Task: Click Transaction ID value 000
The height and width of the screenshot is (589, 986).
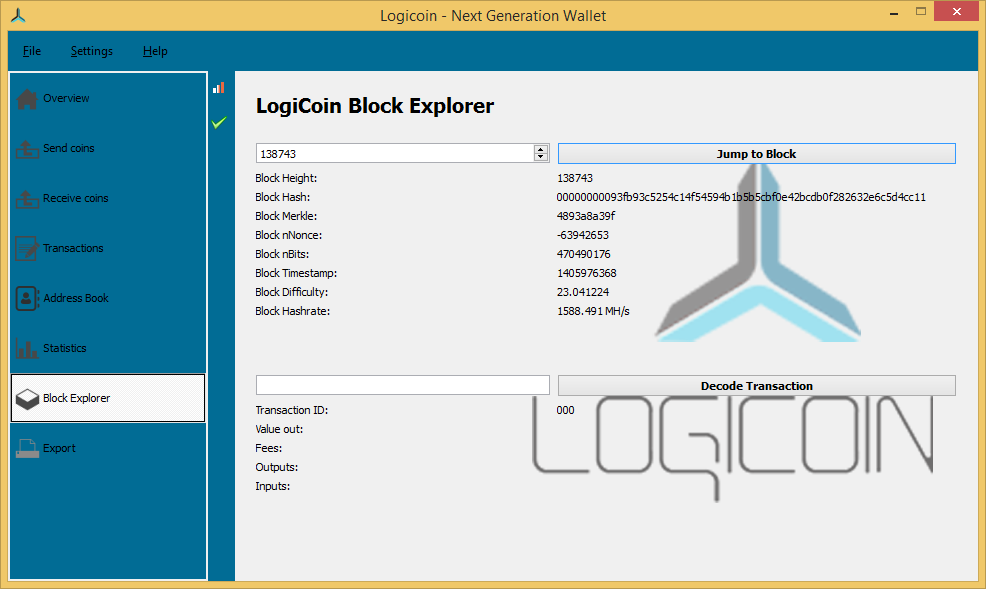Action: point(565,410)
